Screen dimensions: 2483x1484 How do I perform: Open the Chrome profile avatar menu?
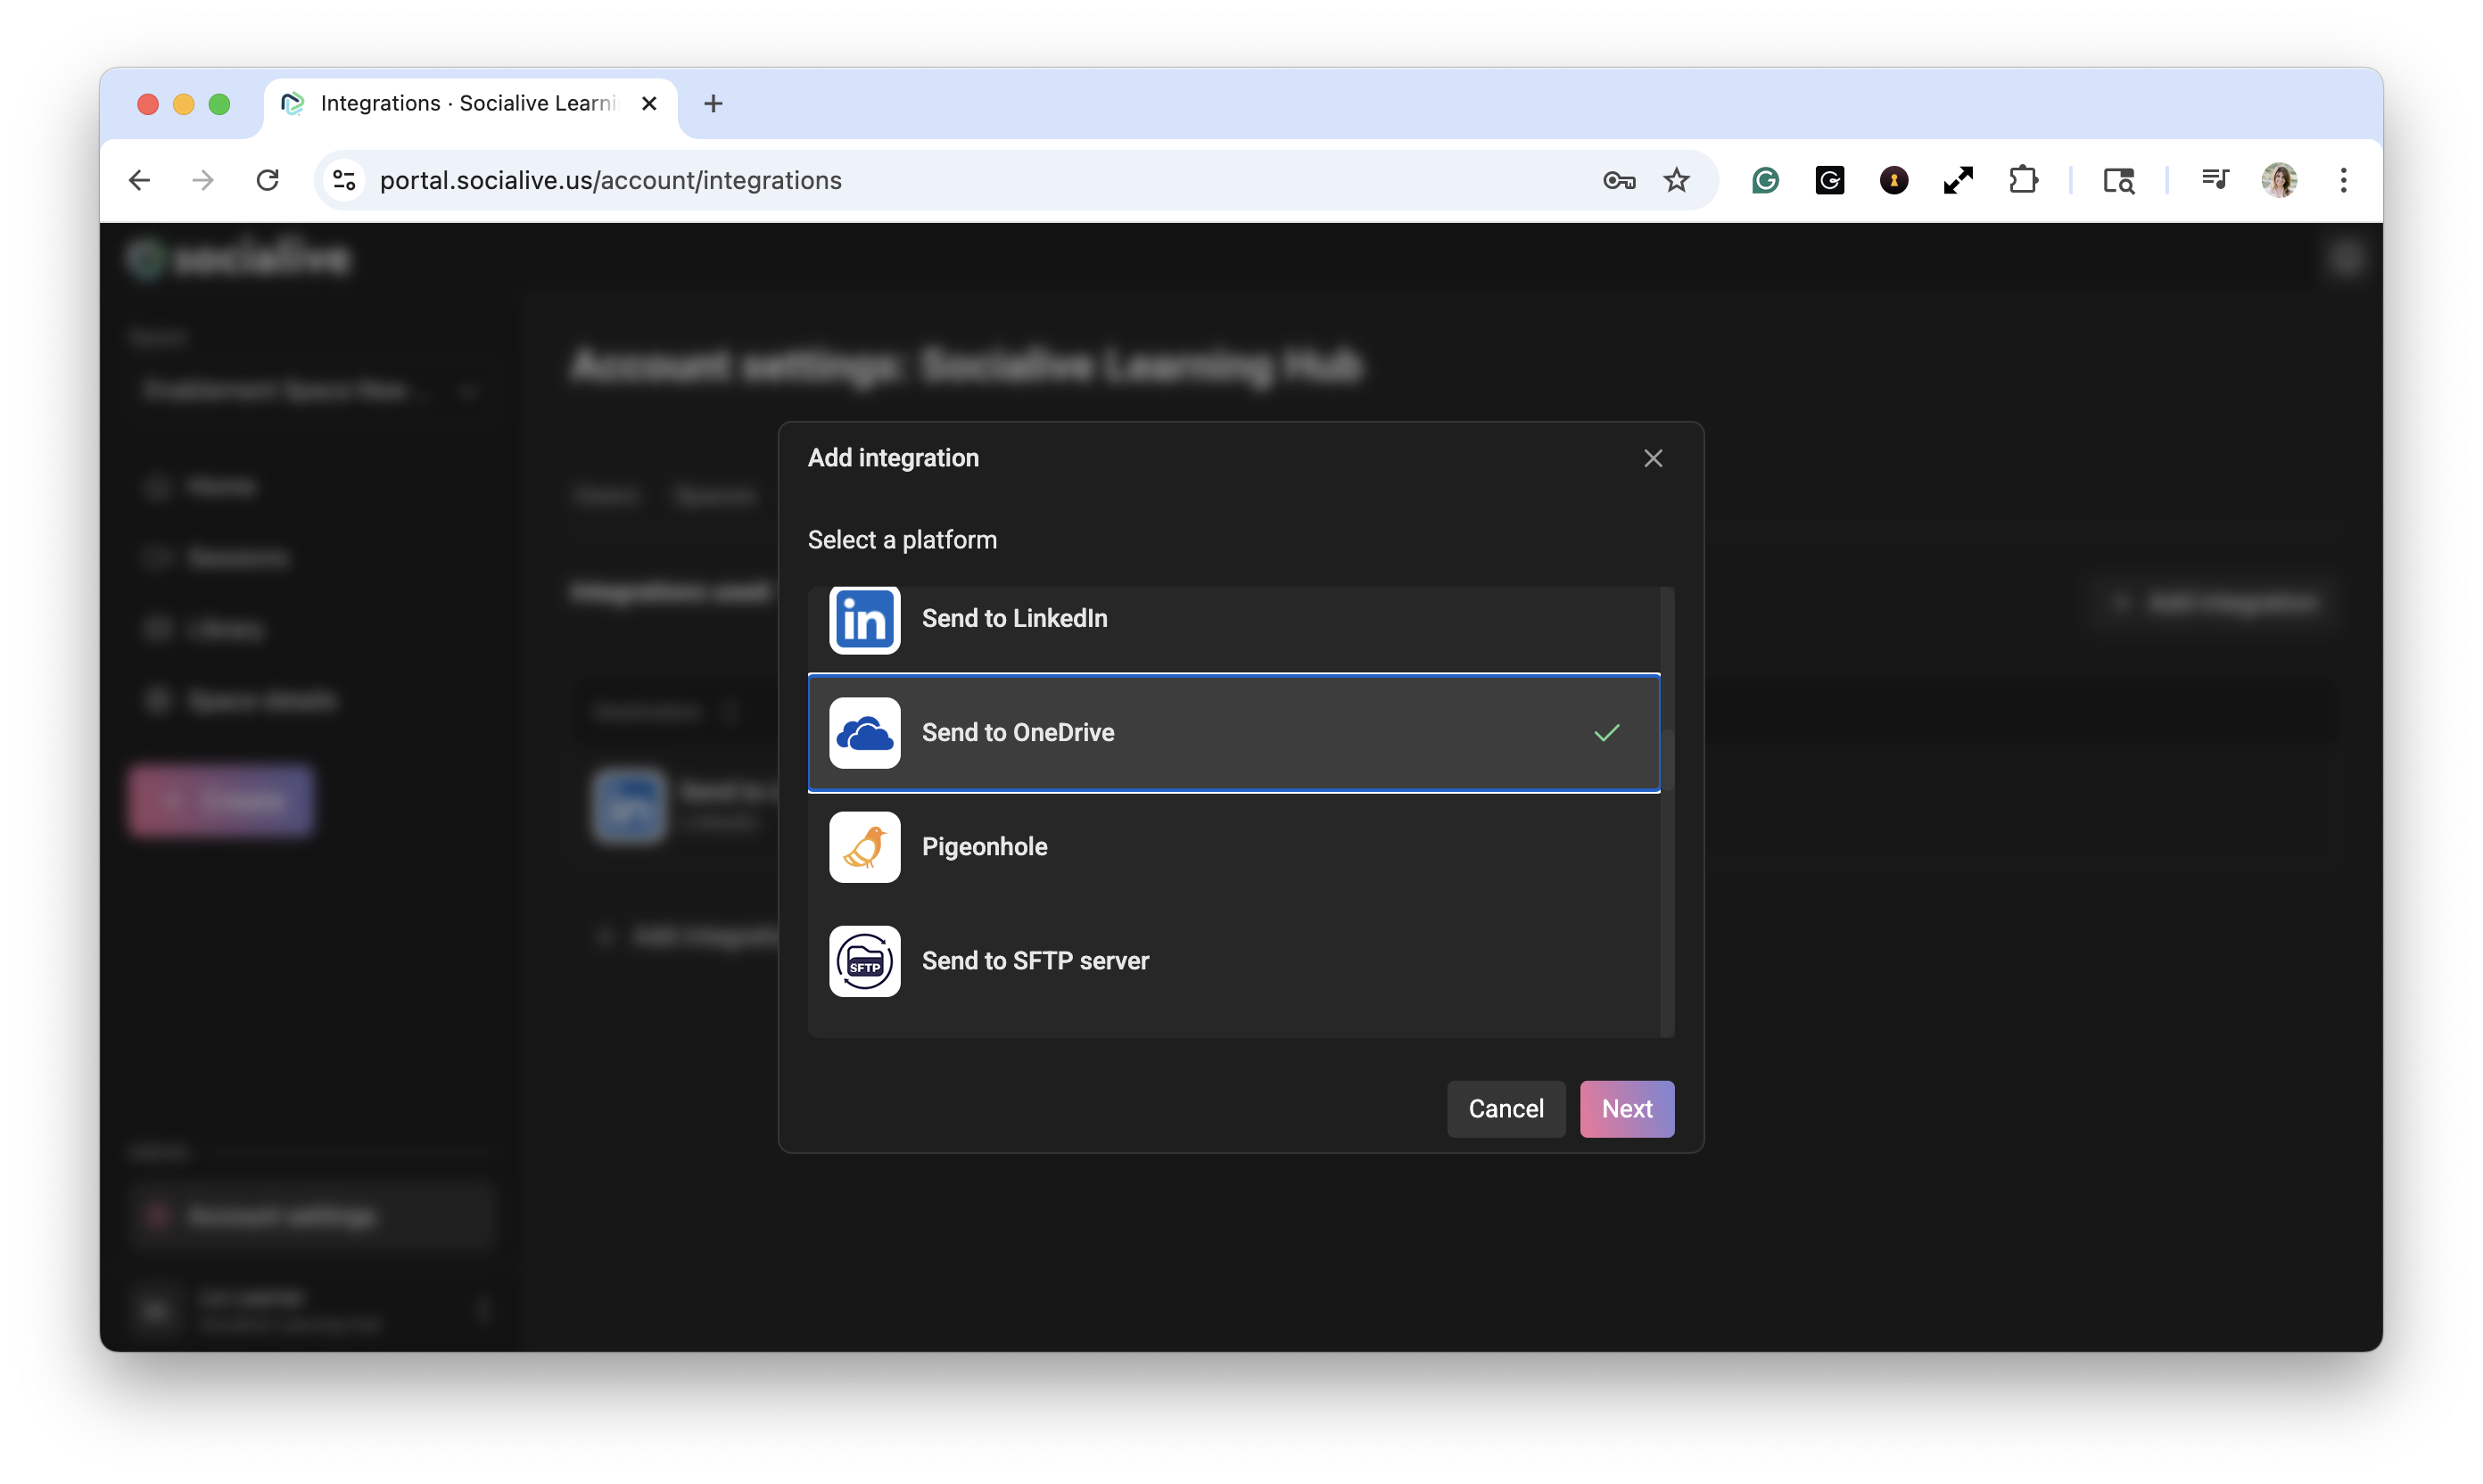(2279, 181)
